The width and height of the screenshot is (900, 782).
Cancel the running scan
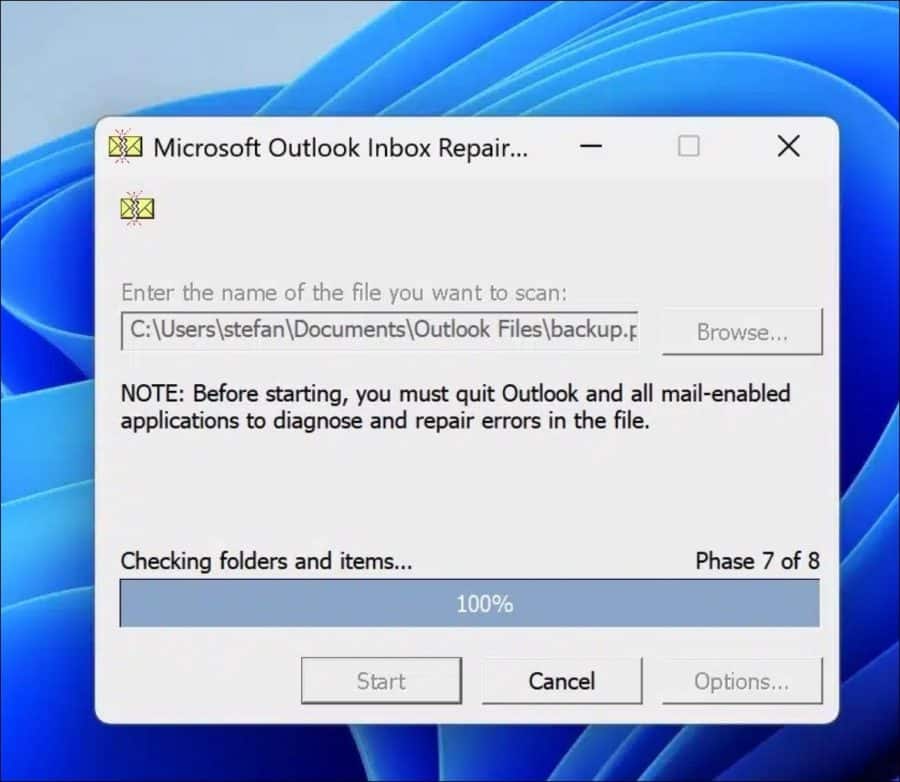pos(561,681)
